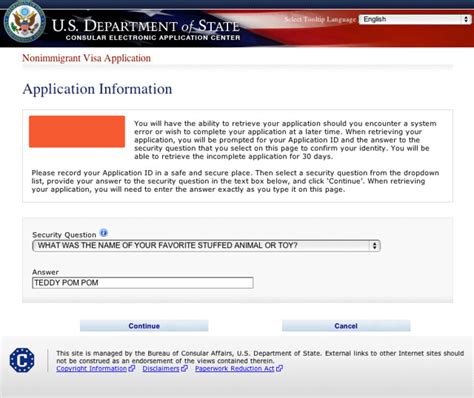Open the Security Question info tooltip icon
474x398 pixels.
coord(104,233)
